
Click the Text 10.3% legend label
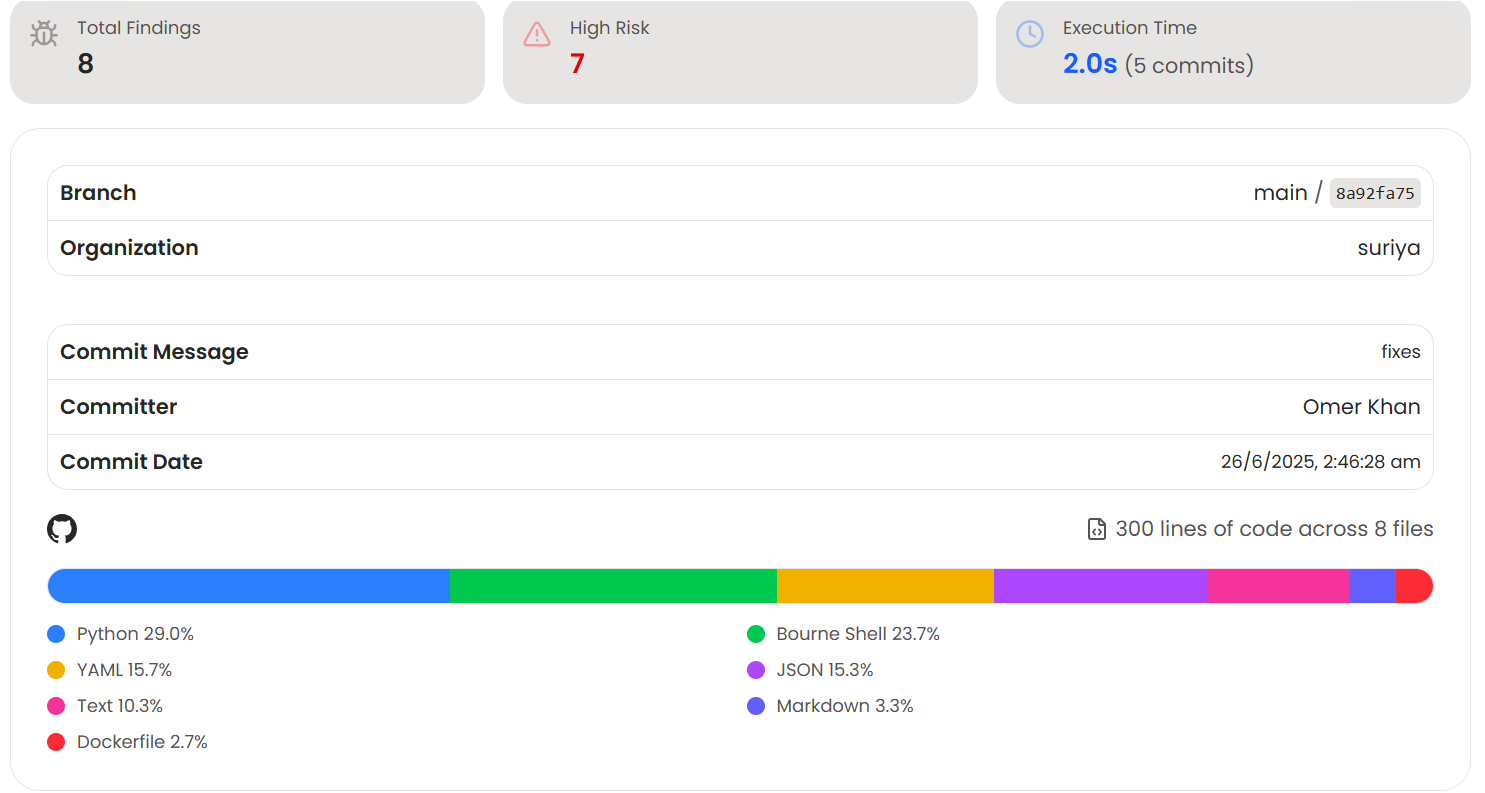pos(120,706)
